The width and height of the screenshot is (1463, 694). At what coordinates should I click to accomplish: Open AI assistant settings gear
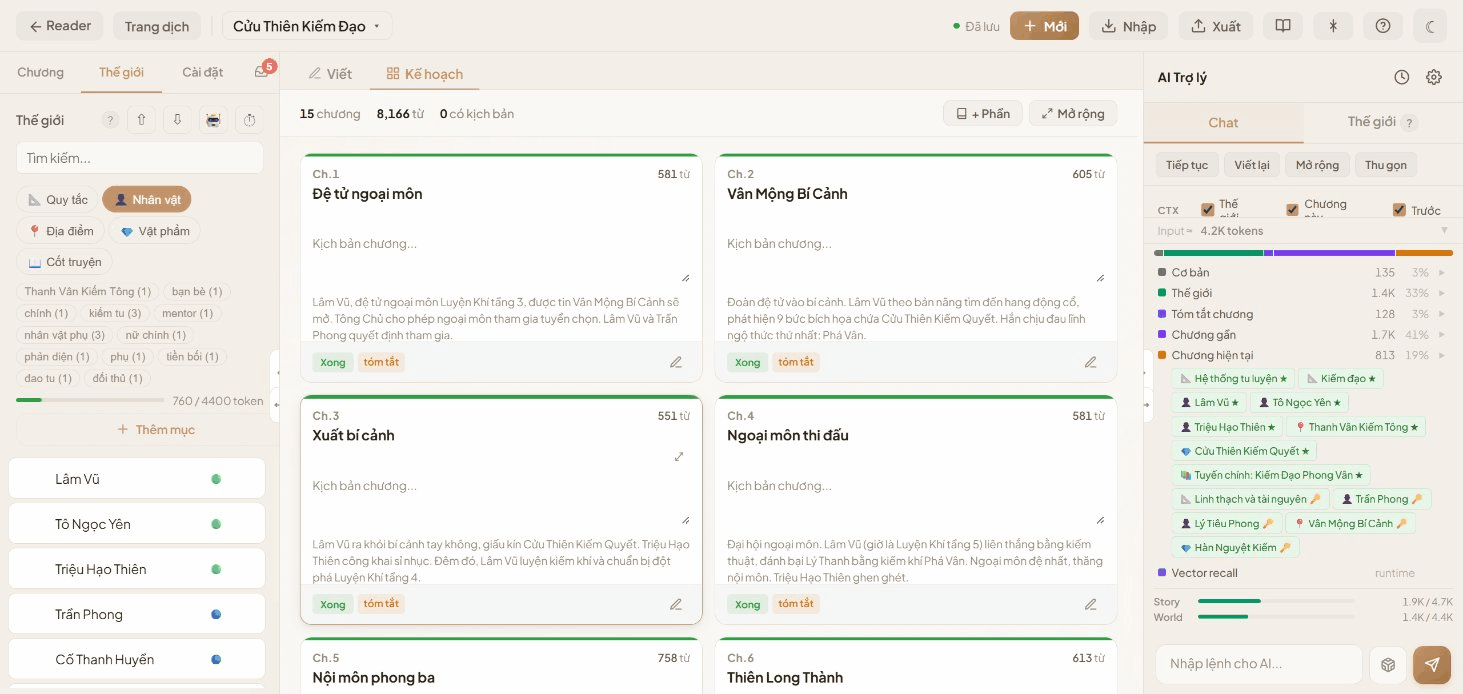click(x=1434, y=77)
